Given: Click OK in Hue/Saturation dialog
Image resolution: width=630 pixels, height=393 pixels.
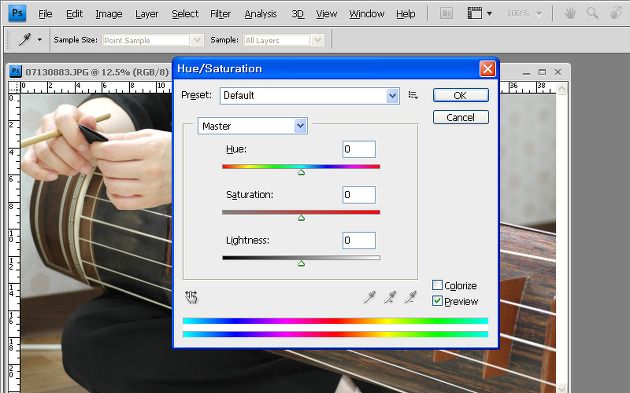Looking at the screenshot, I should pos(460,95).
